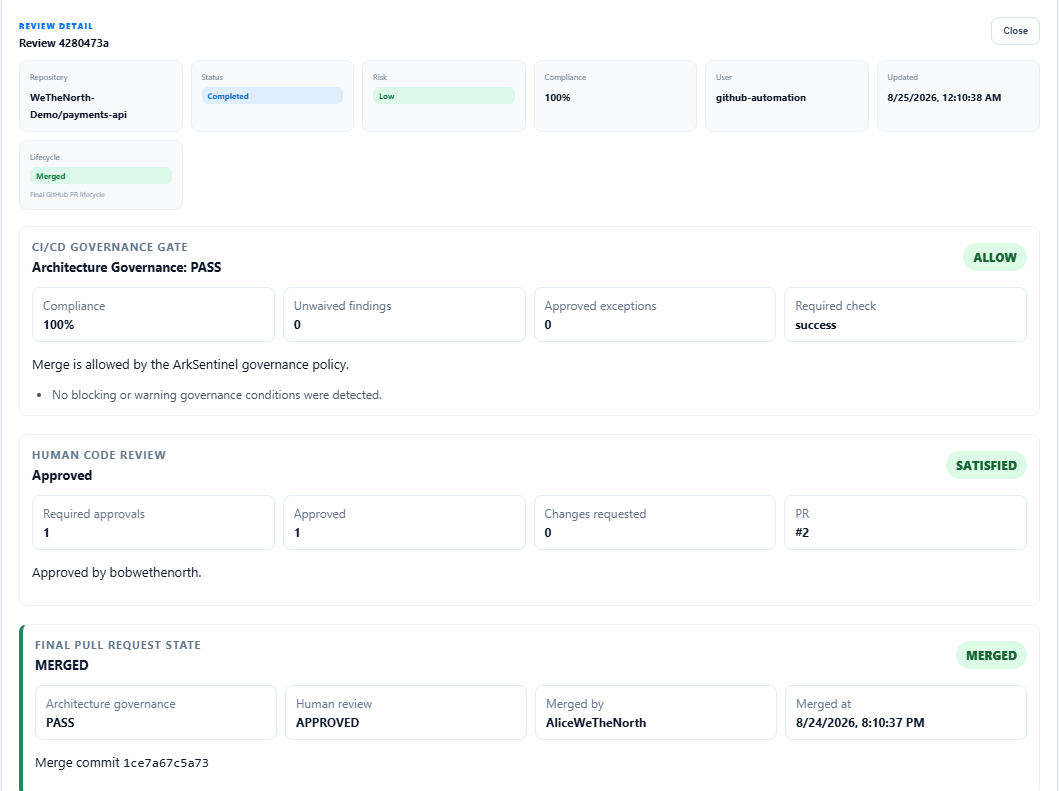This screenshot has width=1059, height=791.
Task: Select user github-automation value
Action: coord(760,97)
